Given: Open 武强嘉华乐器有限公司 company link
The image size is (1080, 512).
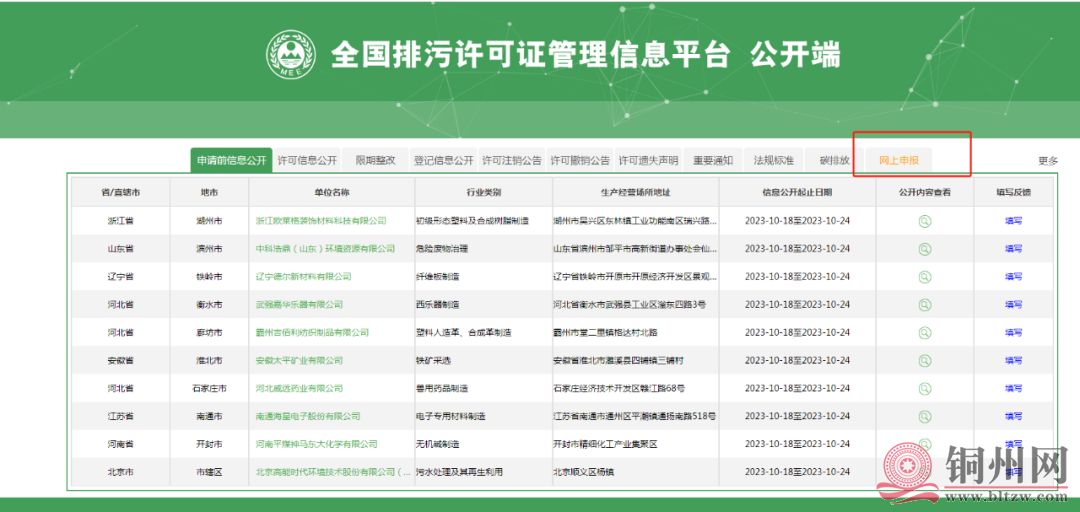Looking at the screenshot, I should [x=299, y=305].
